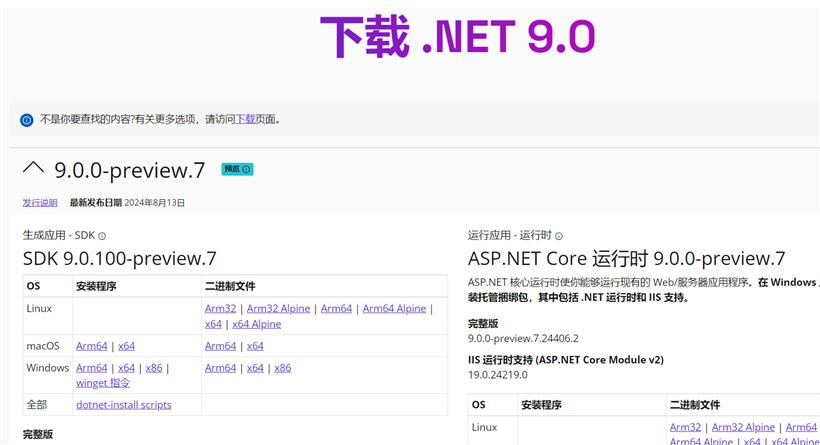The width and height of the screenshot is (820, 445).
Task: Select IIS module version 19.0.24219.0
Action: [x=498, y=375]
